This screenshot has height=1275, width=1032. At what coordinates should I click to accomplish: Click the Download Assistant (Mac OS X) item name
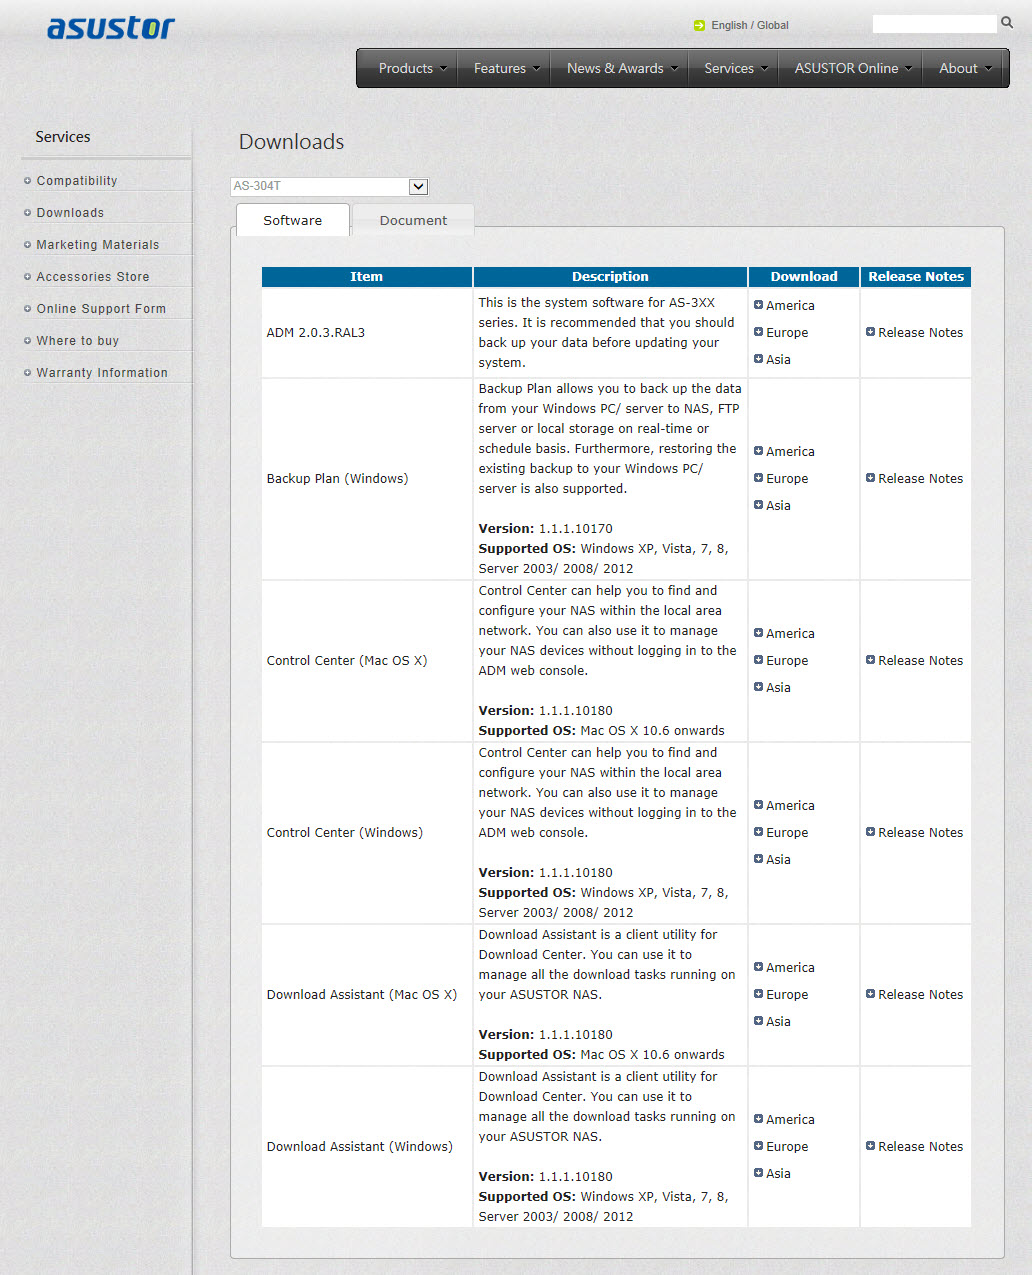(362, 994)
